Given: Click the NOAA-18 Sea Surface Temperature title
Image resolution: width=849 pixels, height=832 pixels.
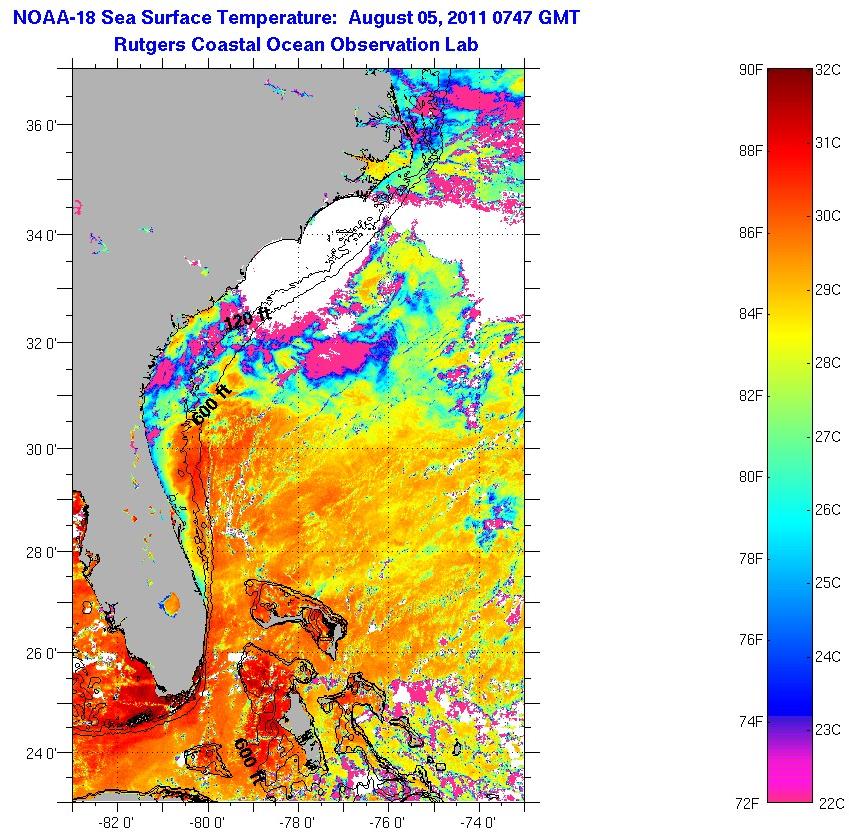Looking at the screenshot, I should (x=296, y=17).
